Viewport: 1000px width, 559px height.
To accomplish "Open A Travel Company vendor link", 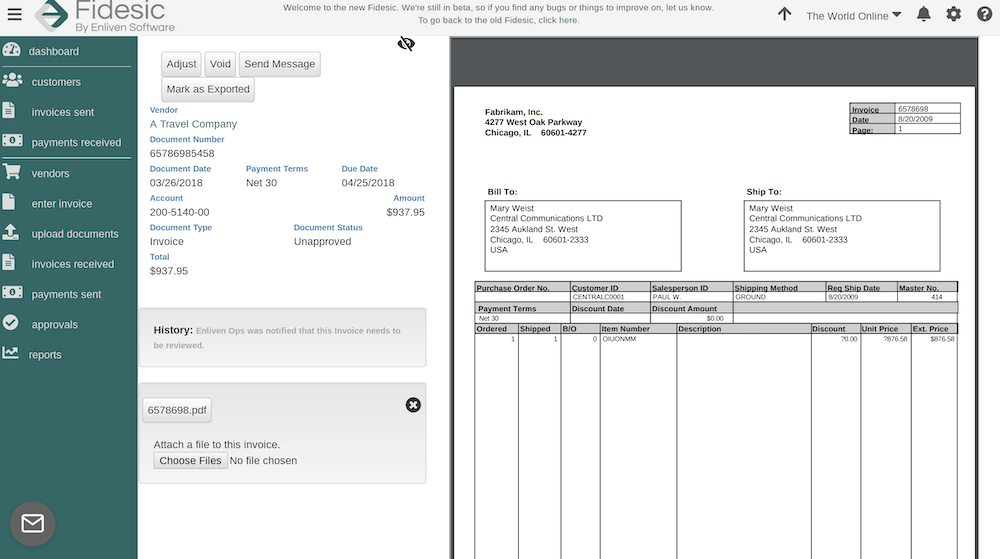I will [193, 124].
